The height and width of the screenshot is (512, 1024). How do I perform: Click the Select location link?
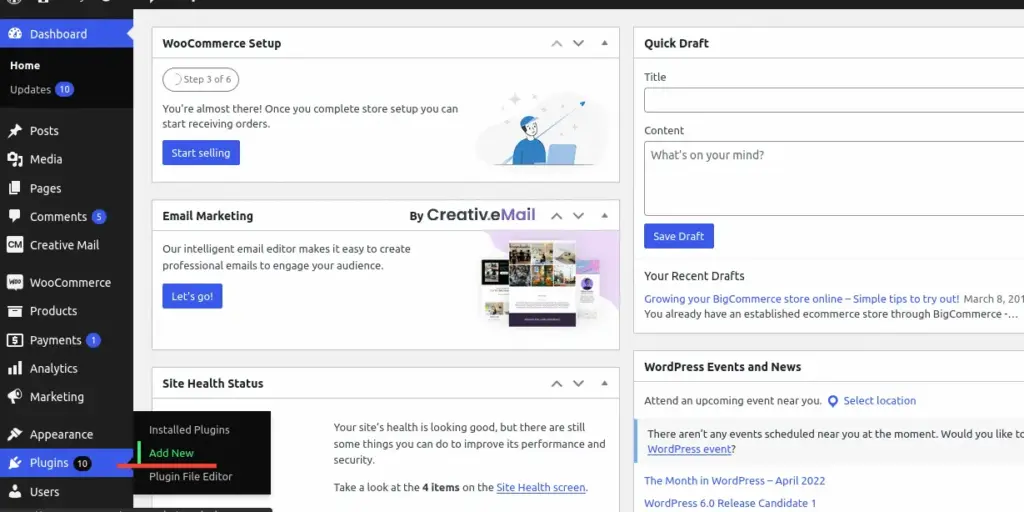click(x=880, y=400)
